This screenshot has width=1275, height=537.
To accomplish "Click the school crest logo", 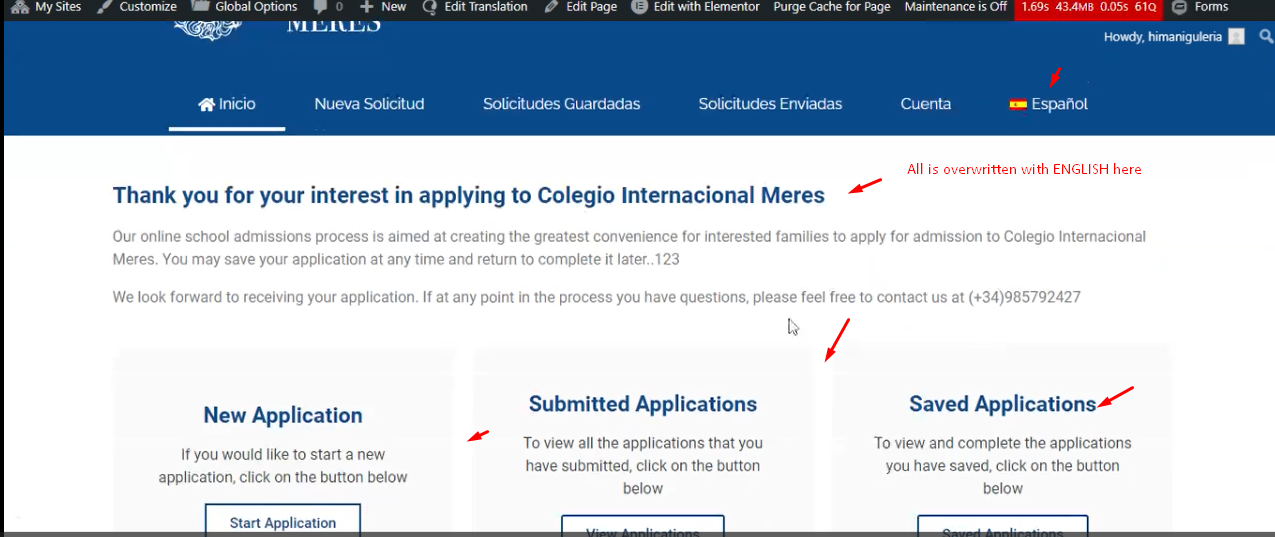I will click(209, 29).
